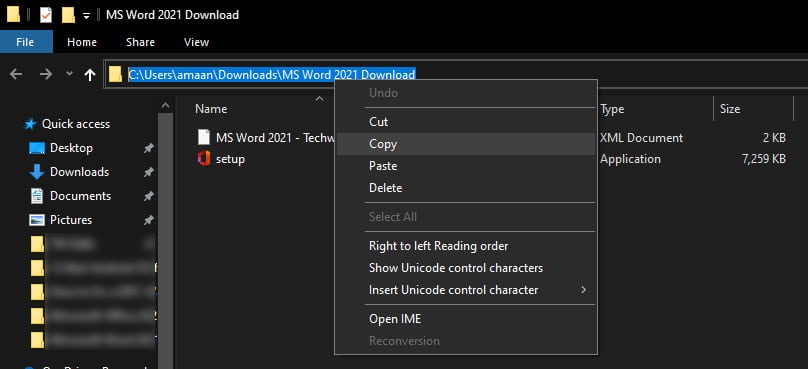Go up one folder level with Up arrow

coord(90,75)
